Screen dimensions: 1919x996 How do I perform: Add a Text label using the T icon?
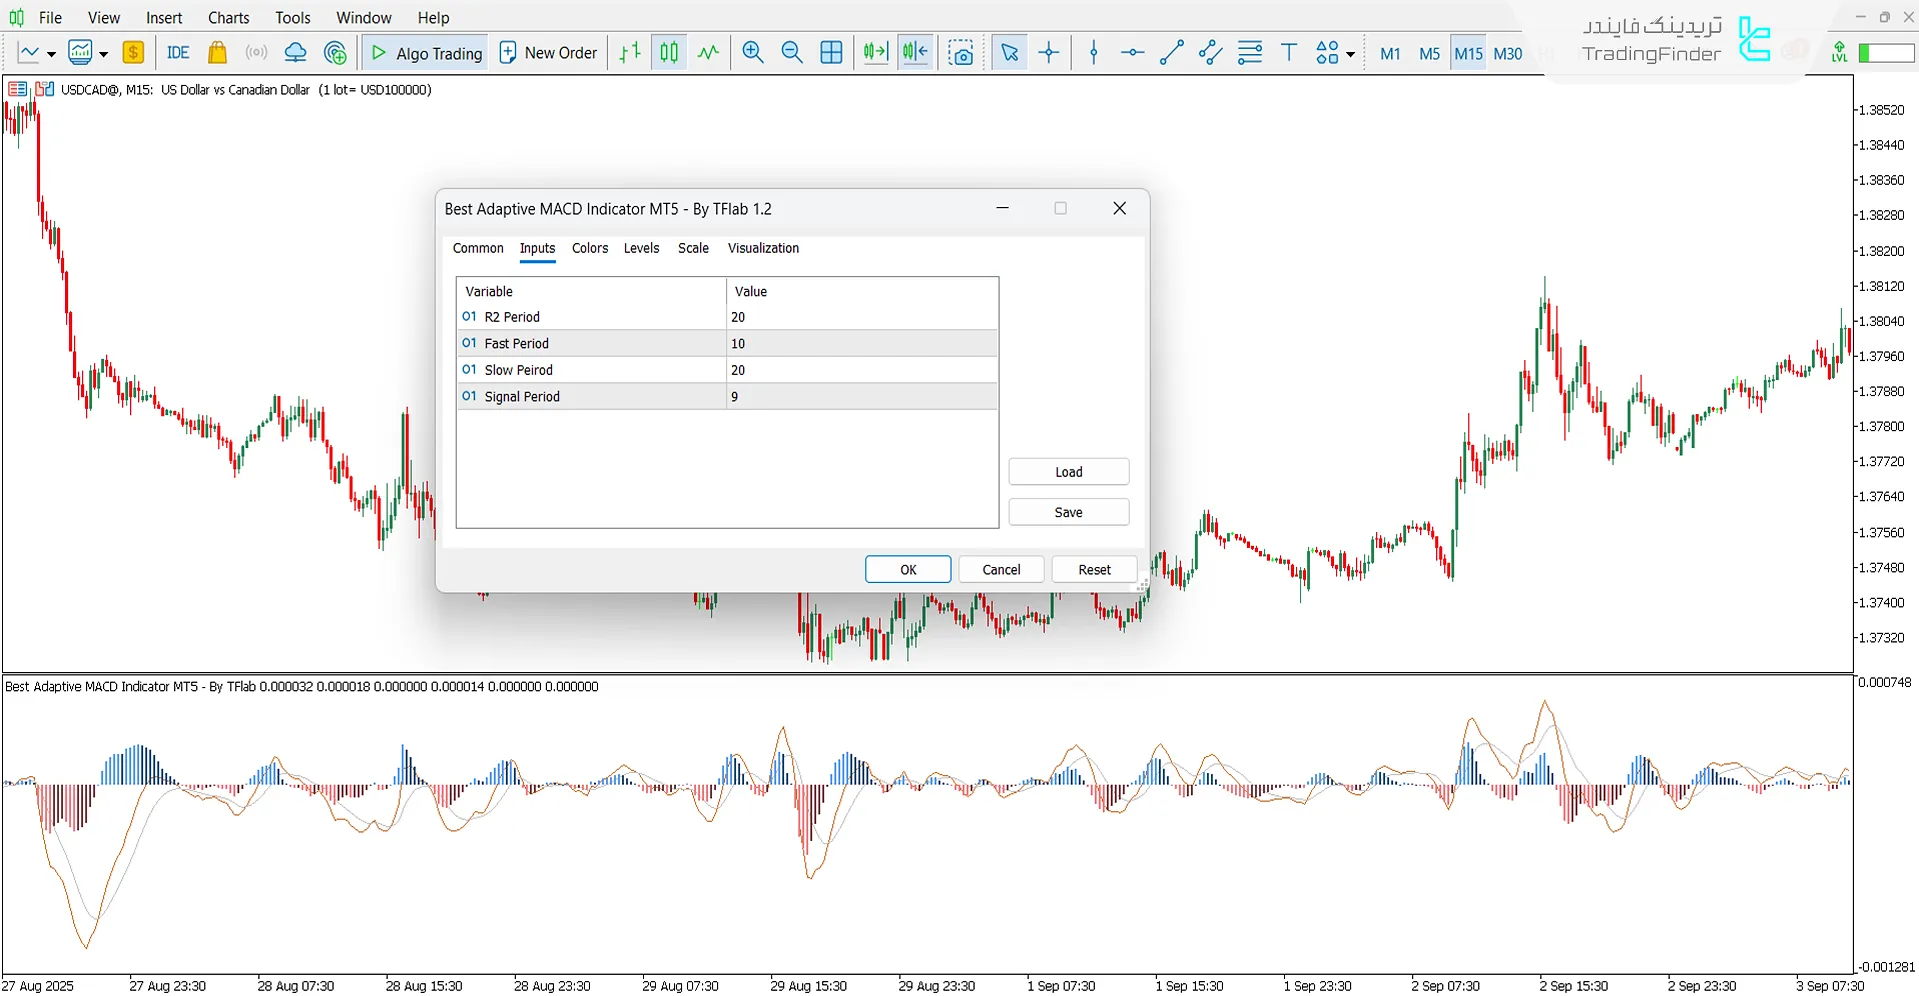tap(1288, 52)
